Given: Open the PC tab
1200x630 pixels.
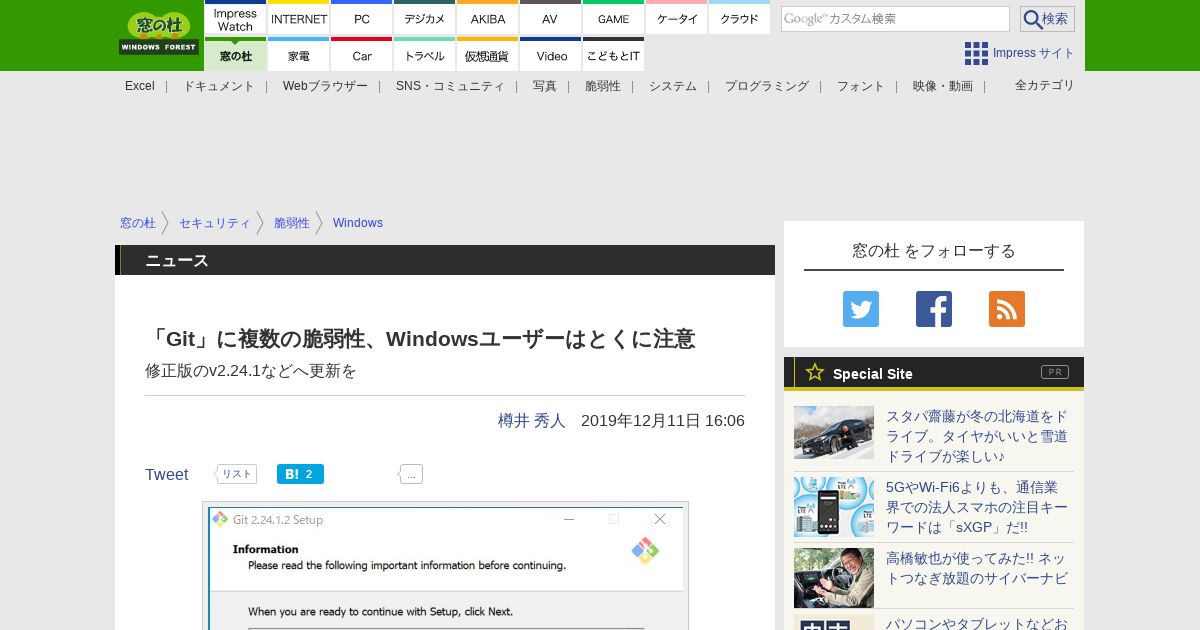Looking at the screenshot, I should coord(361,19).
